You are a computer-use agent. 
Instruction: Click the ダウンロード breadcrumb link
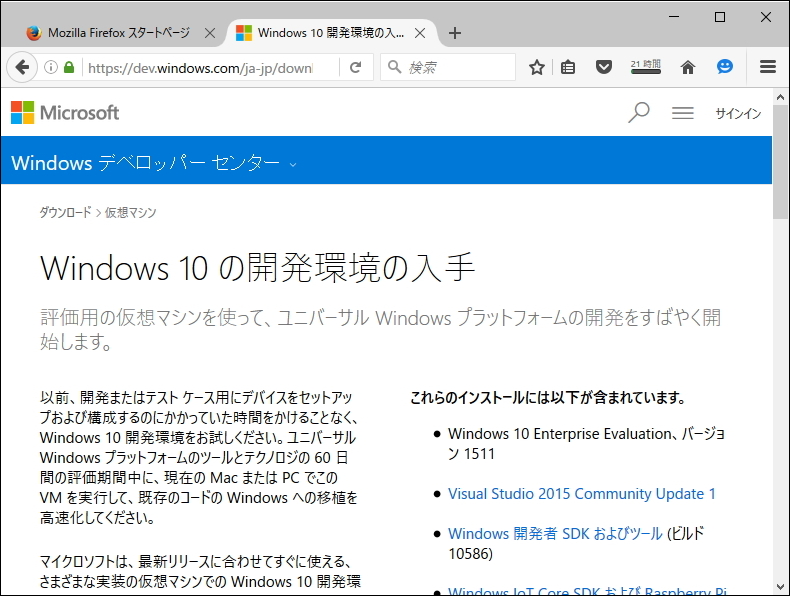pyautogui.click(x=65, y=212)
